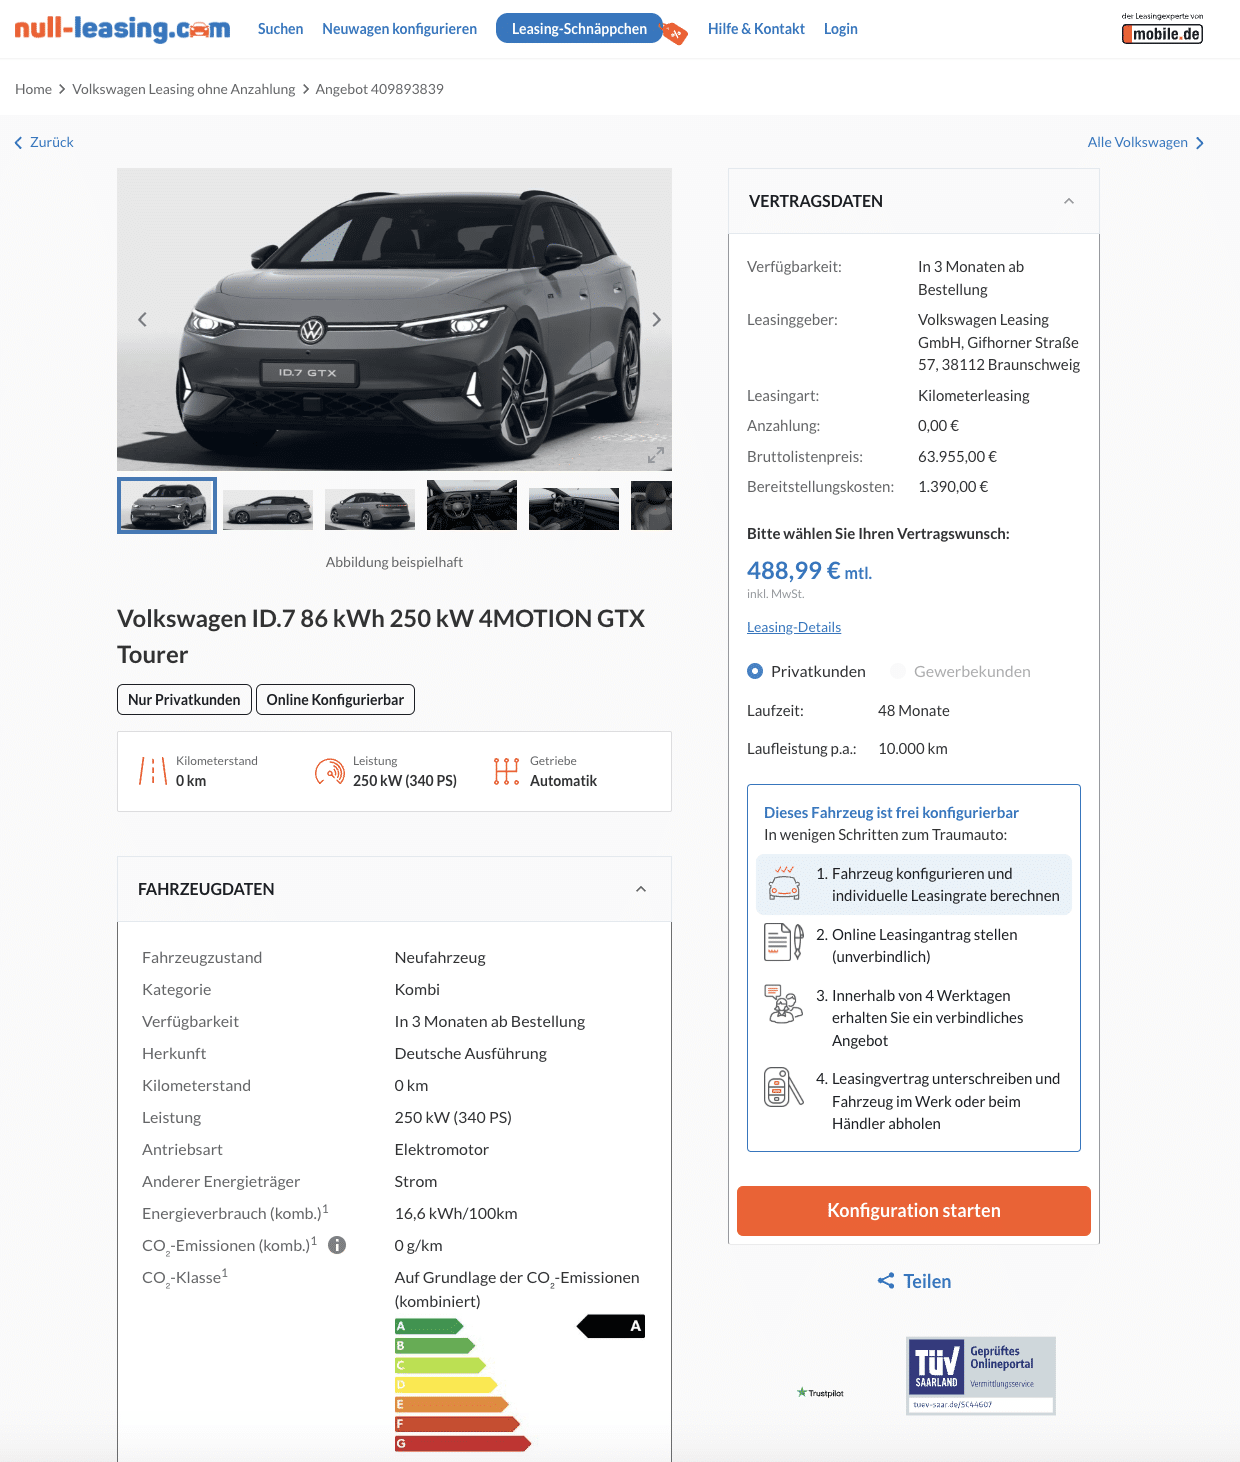Click step 1 Fahrzeug konfigurieren
The image size is (1240, 1462).
click(x=914, y=884)
